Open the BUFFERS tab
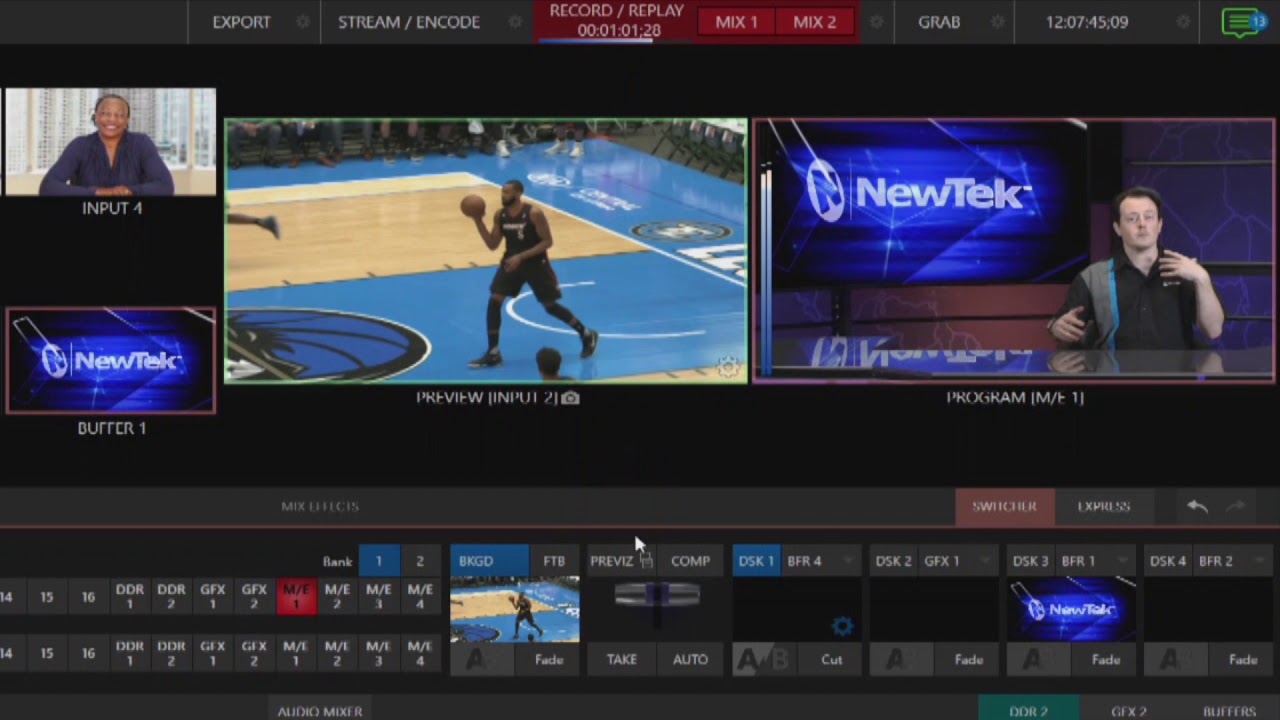Viewport: 1280px width, 720px height. point(1229,711)
